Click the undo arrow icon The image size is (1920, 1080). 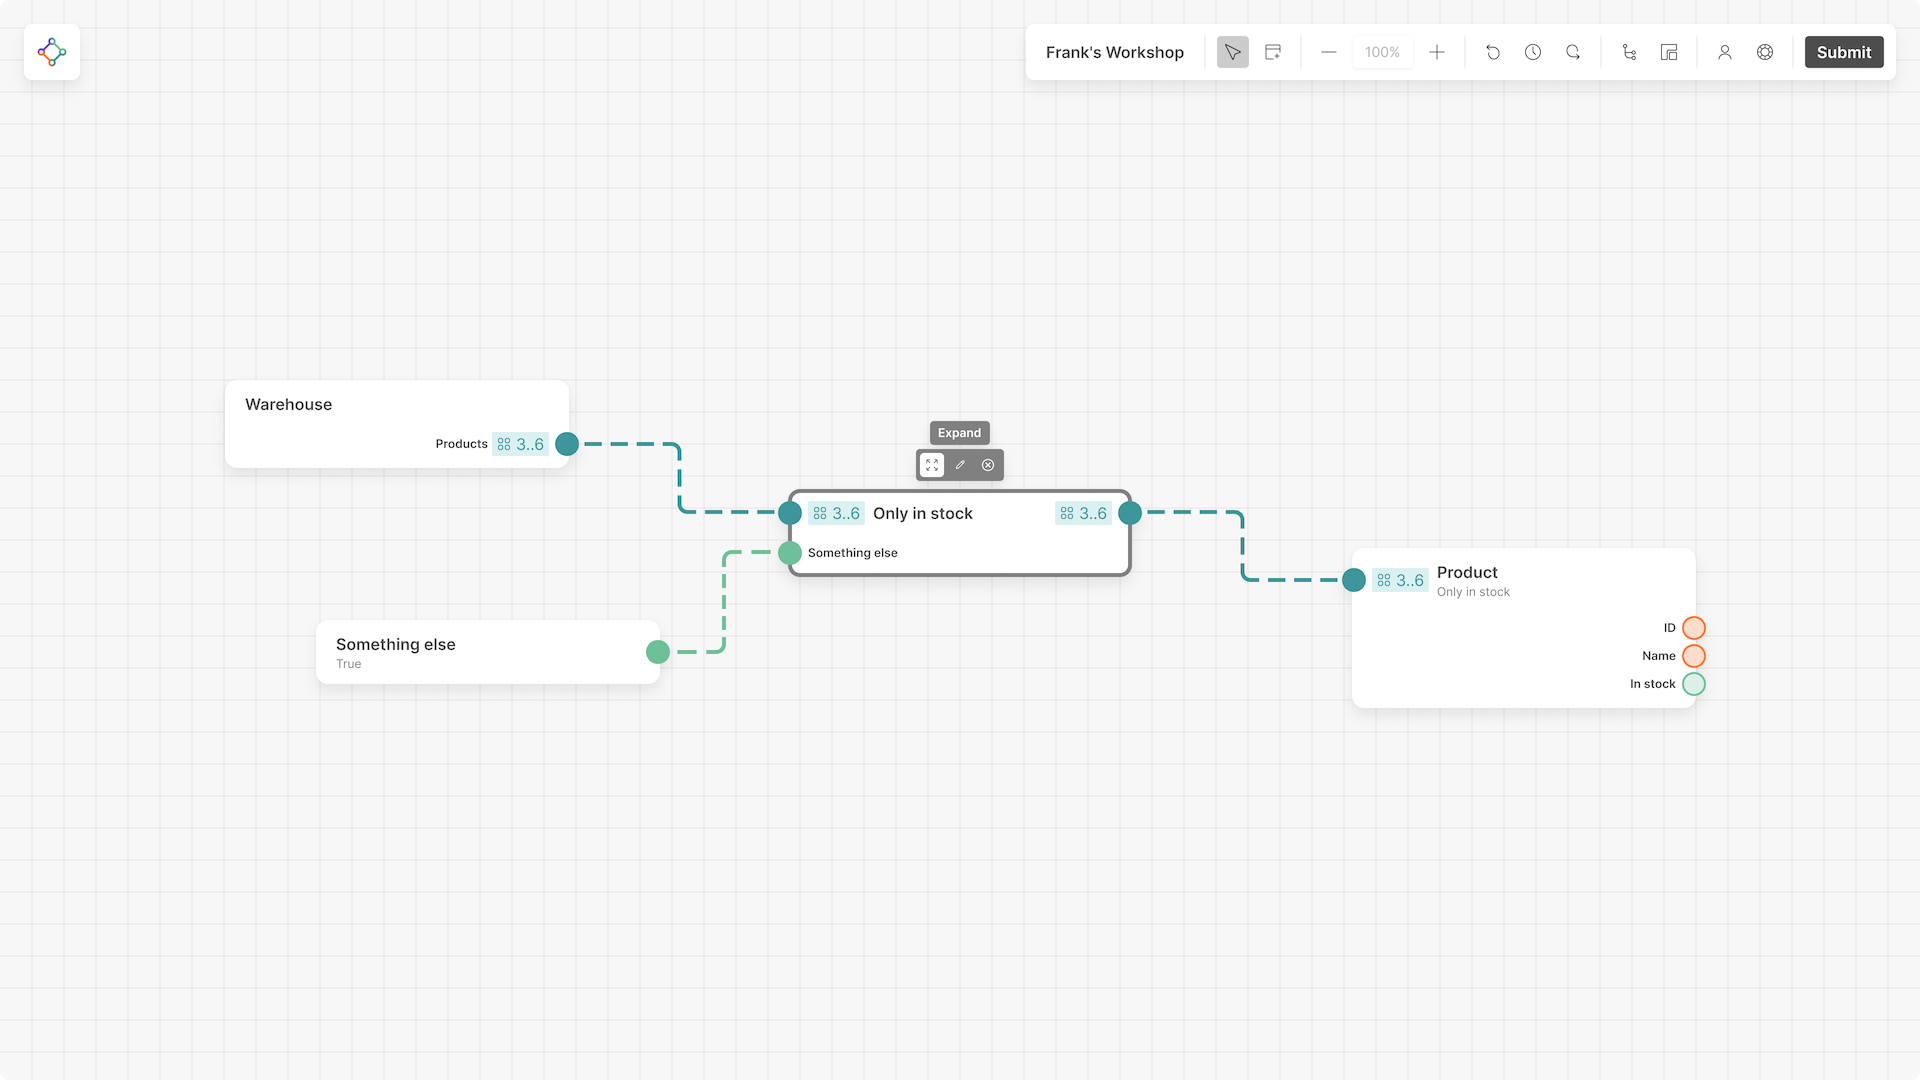1493,52
